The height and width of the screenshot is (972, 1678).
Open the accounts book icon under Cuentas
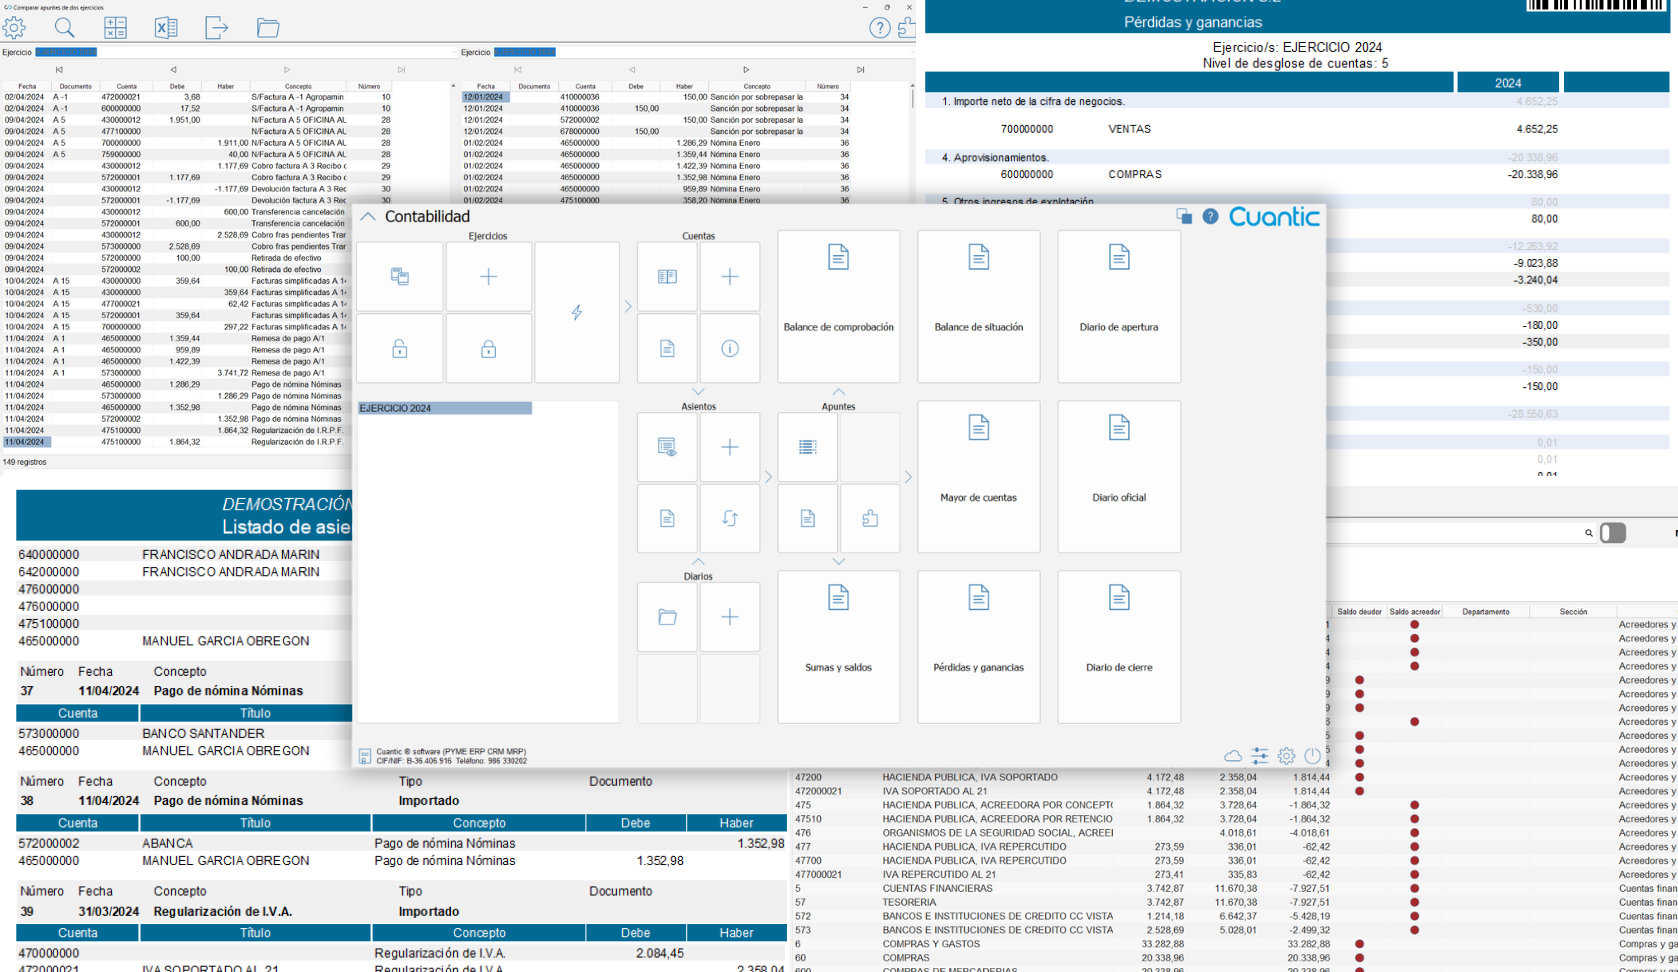(x=667, y=277)
